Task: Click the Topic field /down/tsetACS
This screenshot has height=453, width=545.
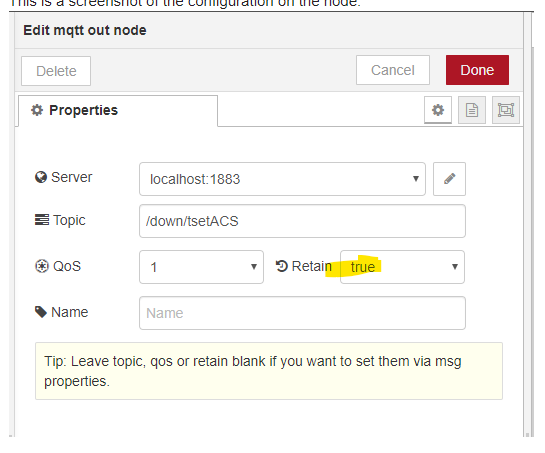Action: click(x=302, y=221)
